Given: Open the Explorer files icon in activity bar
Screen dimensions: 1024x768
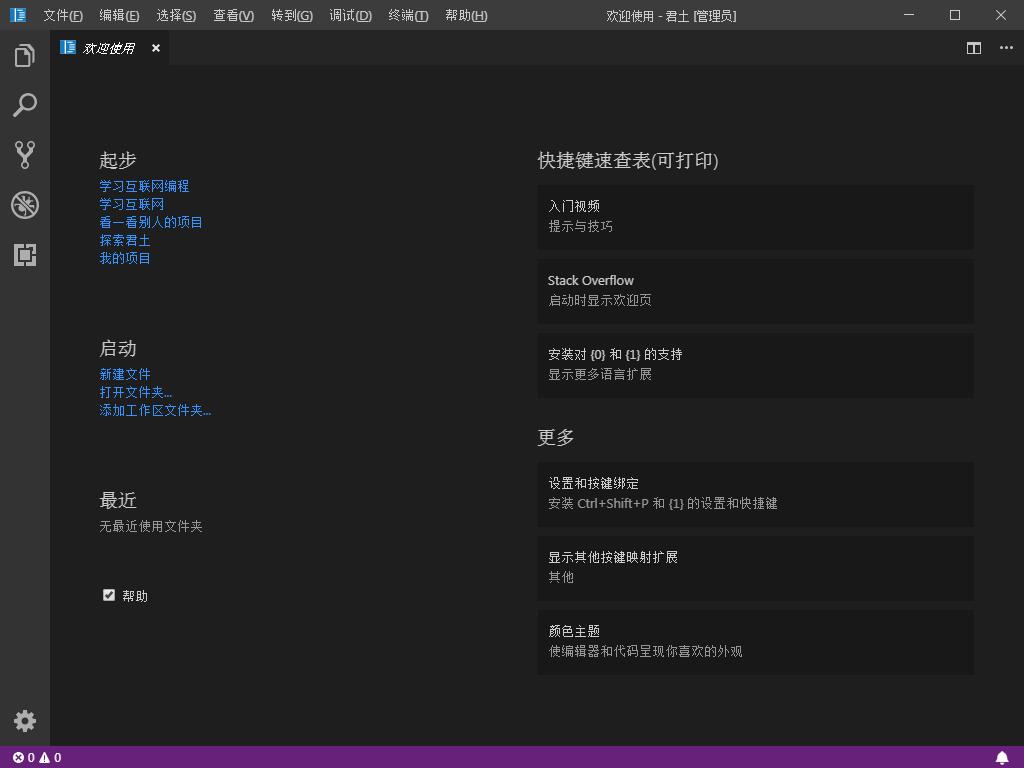Looking at the screenshot, I should click(25, 56).
